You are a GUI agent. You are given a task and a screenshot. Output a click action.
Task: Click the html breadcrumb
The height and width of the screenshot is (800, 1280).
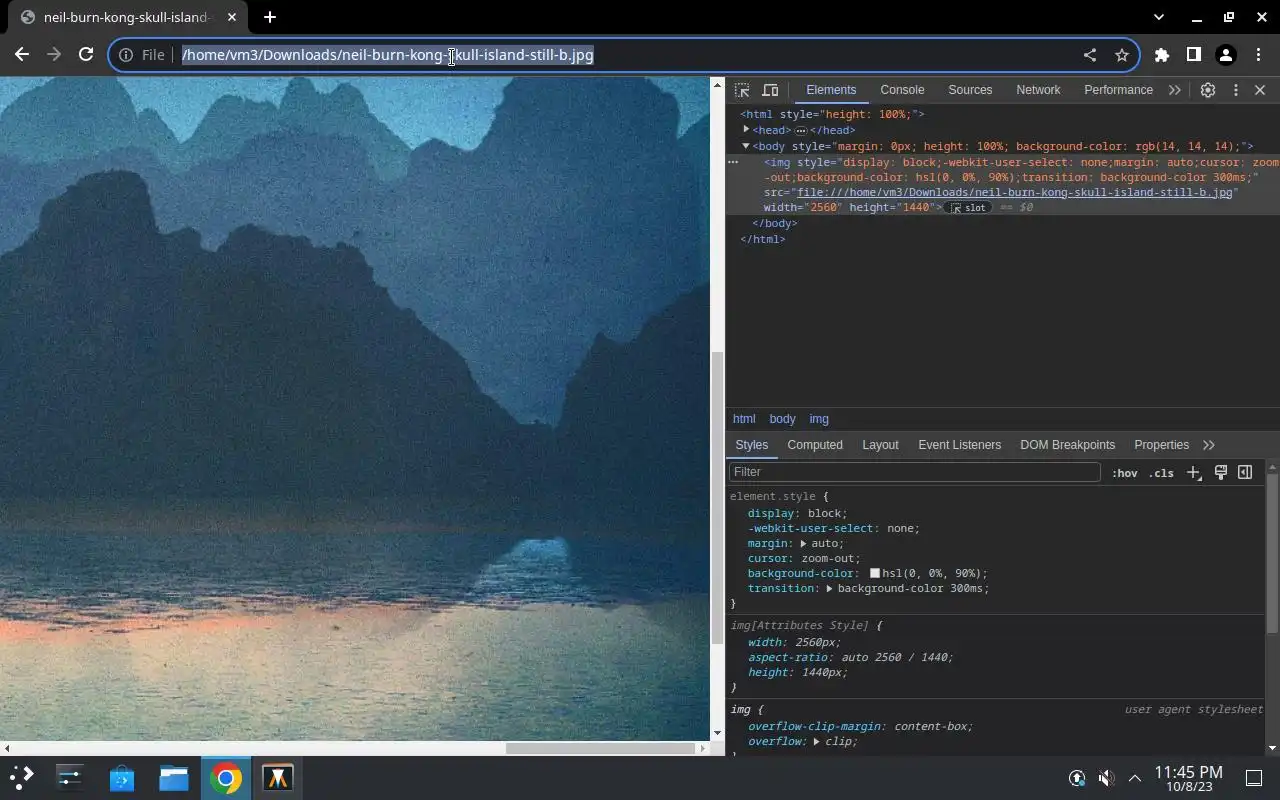[744, 419]
